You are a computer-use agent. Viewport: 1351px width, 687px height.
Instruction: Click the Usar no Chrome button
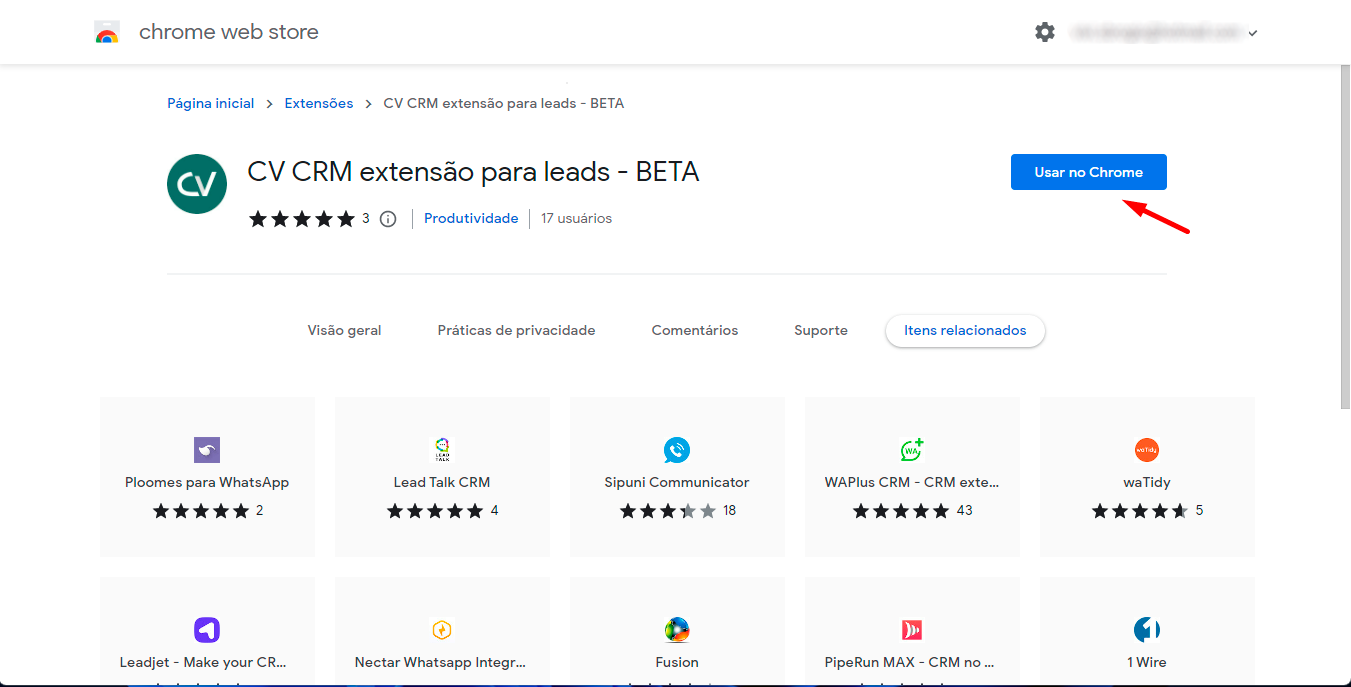tap(1088, 172)
